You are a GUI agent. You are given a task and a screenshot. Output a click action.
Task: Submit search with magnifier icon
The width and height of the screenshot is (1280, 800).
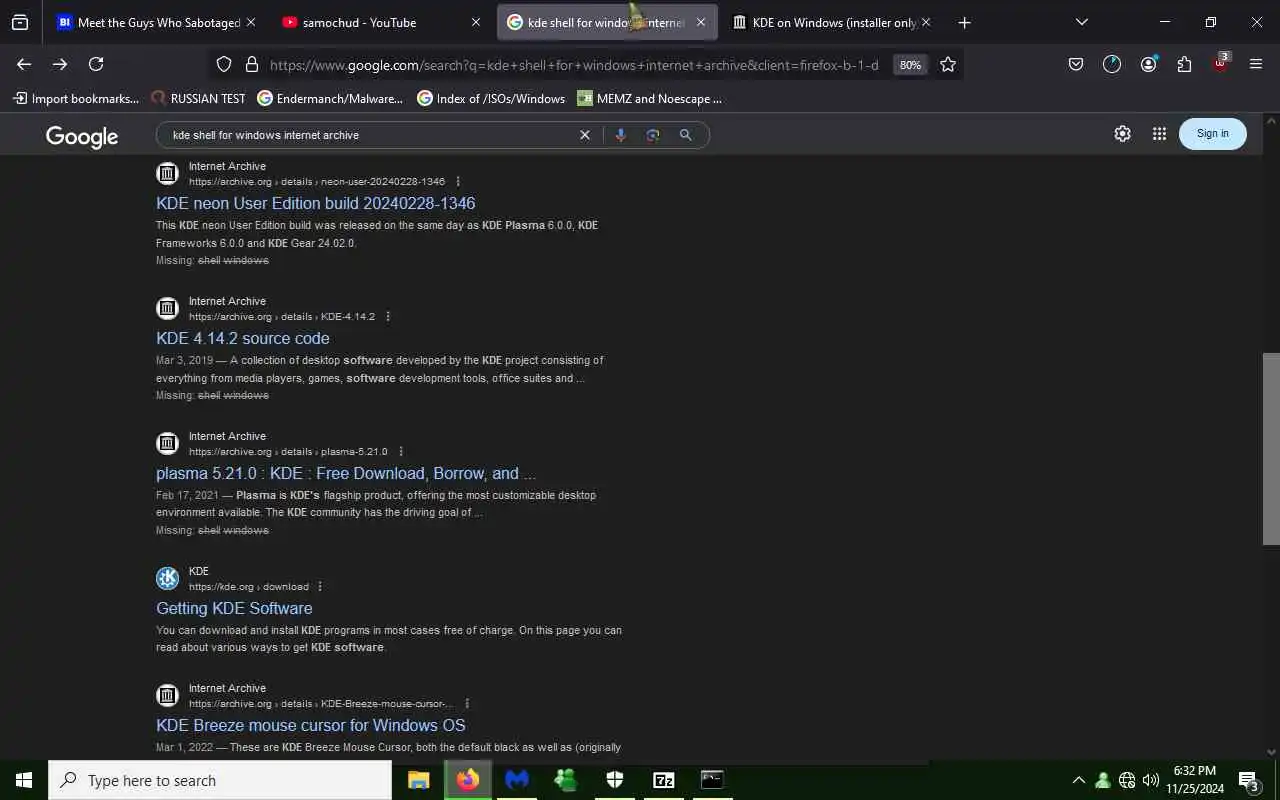coord(686,135)
